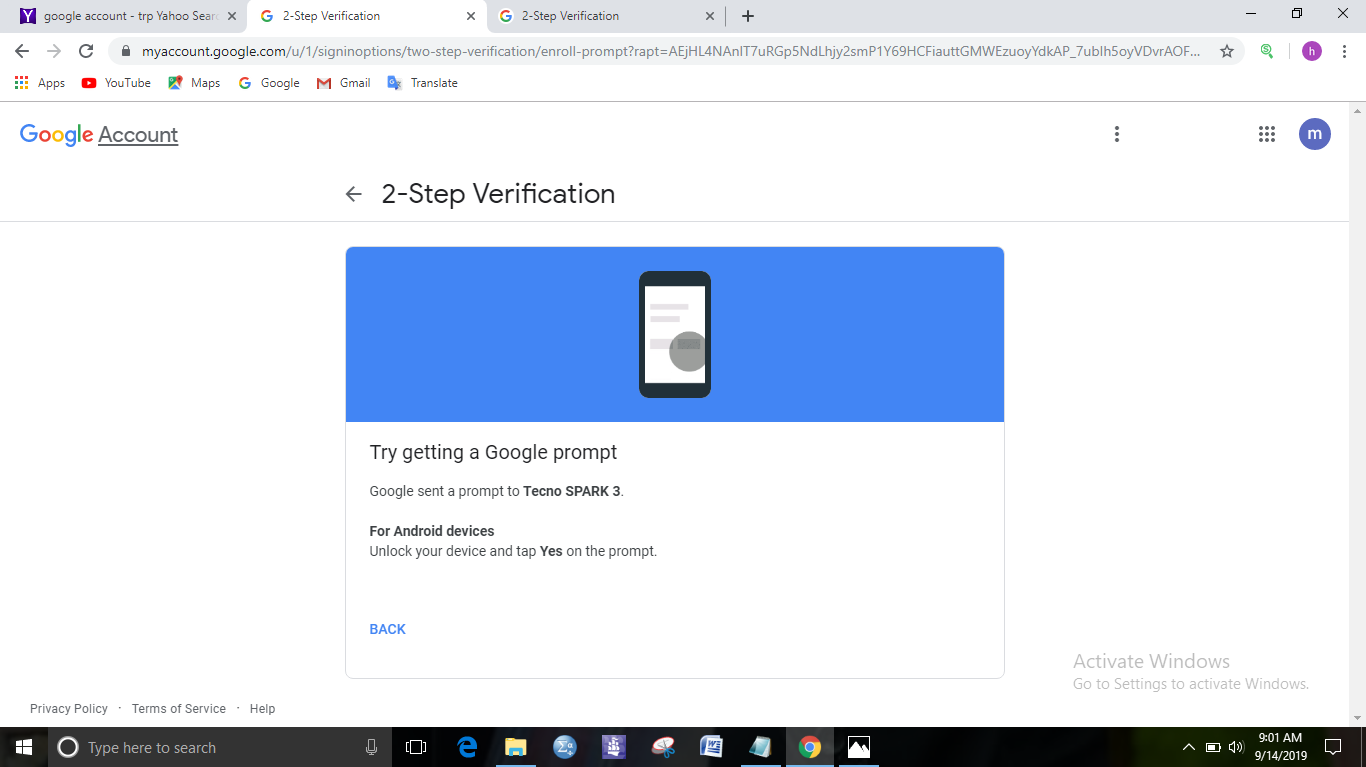Click the address bar URL
The image size is (1366, 767).
point(670,51)
